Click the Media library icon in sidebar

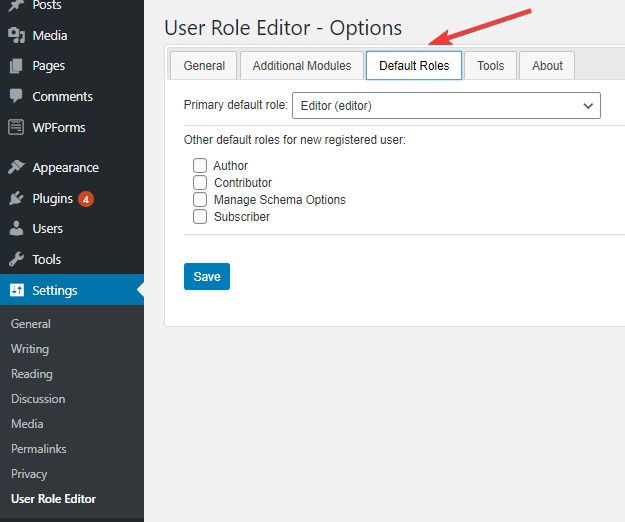[17, 35]
